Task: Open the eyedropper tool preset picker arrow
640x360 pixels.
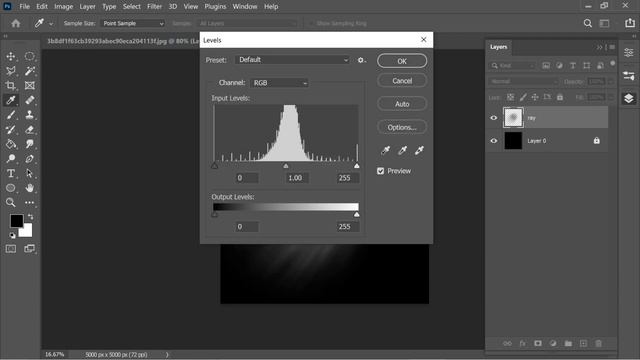Action: [x=51, y=24]
